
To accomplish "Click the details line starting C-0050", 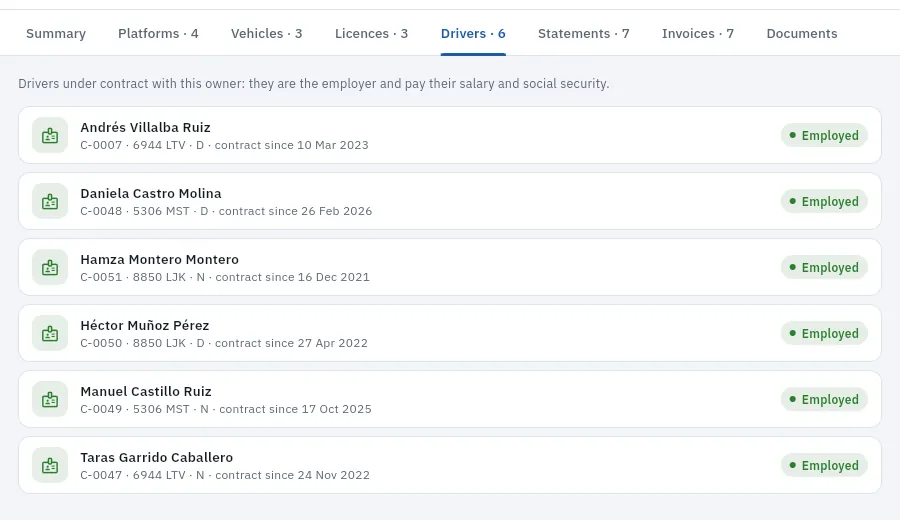I will 224,343.
